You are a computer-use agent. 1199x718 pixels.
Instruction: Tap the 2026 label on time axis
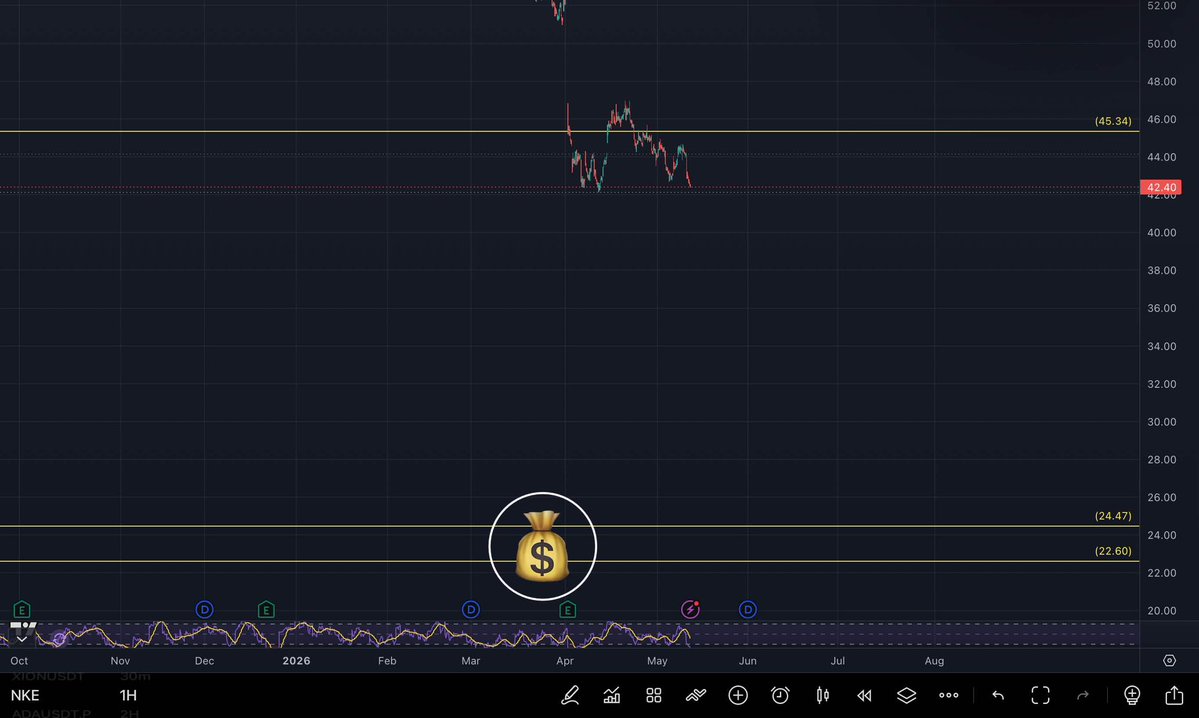click(297, 661)
